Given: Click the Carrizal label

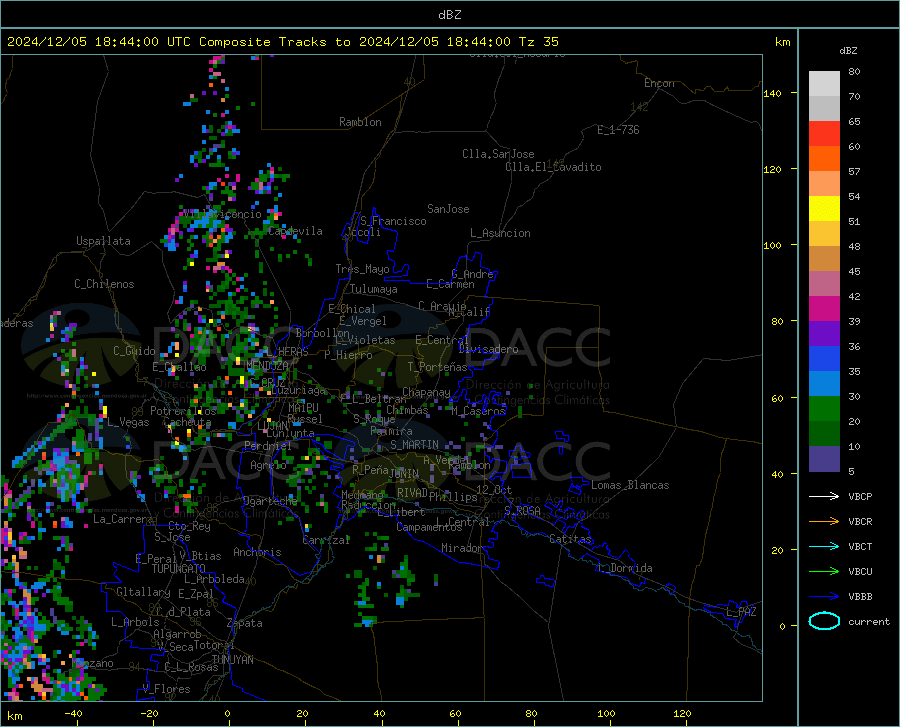Looking at the screenshot, I should [326, 540].
